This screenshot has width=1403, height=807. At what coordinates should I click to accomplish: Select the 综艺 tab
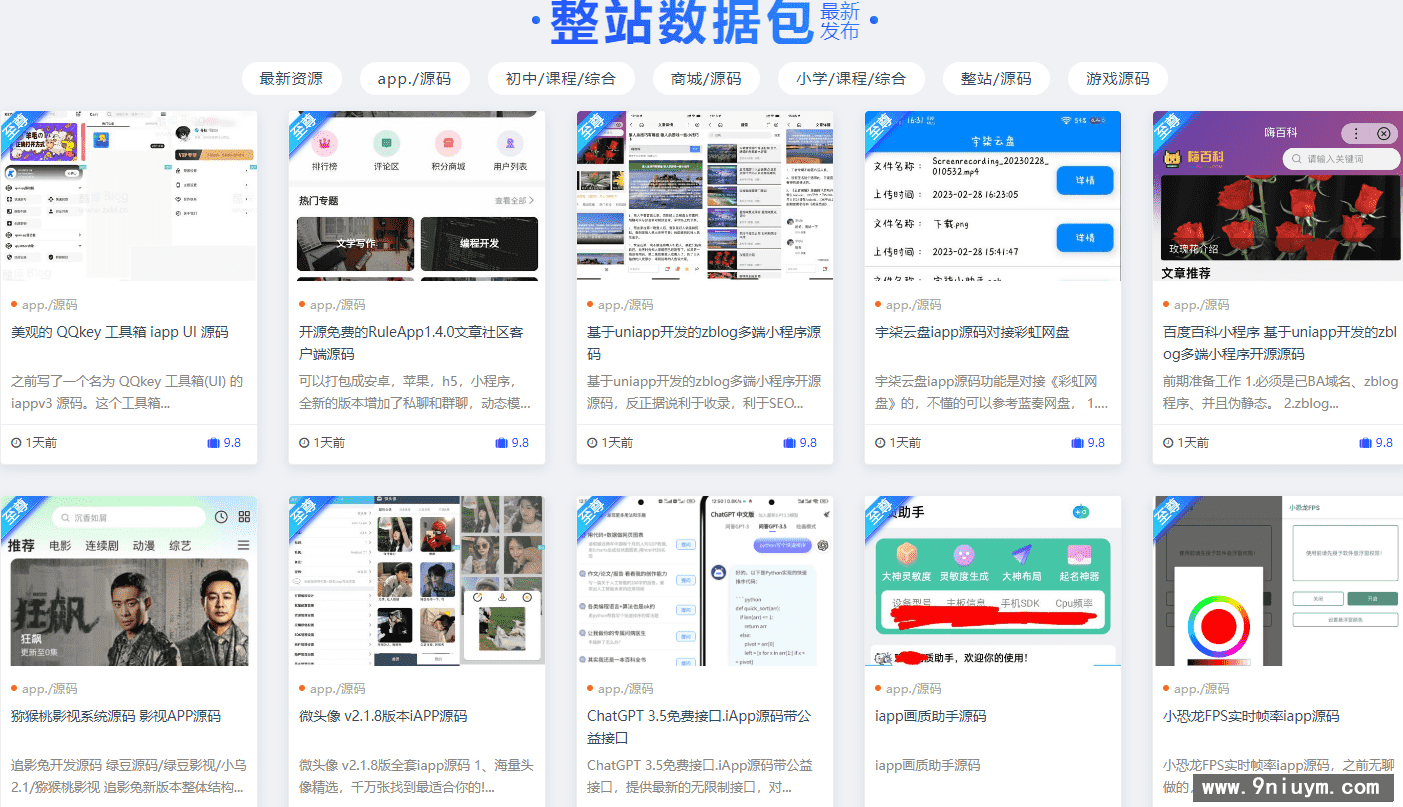pos(181,545)
